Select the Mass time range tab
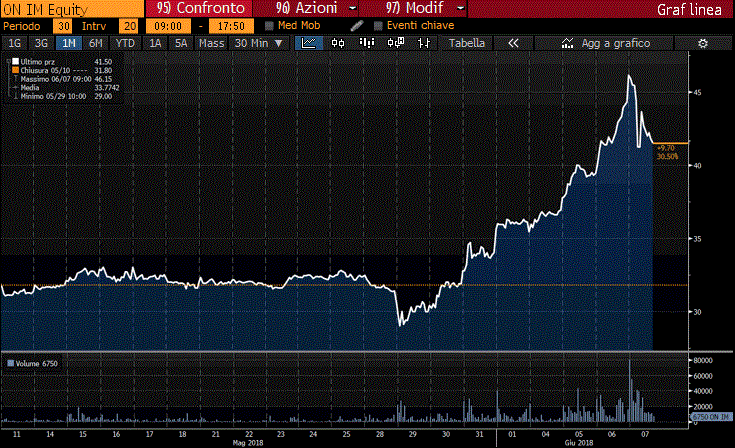The height and width of the screenshot is (448, 735). (211, 43)
